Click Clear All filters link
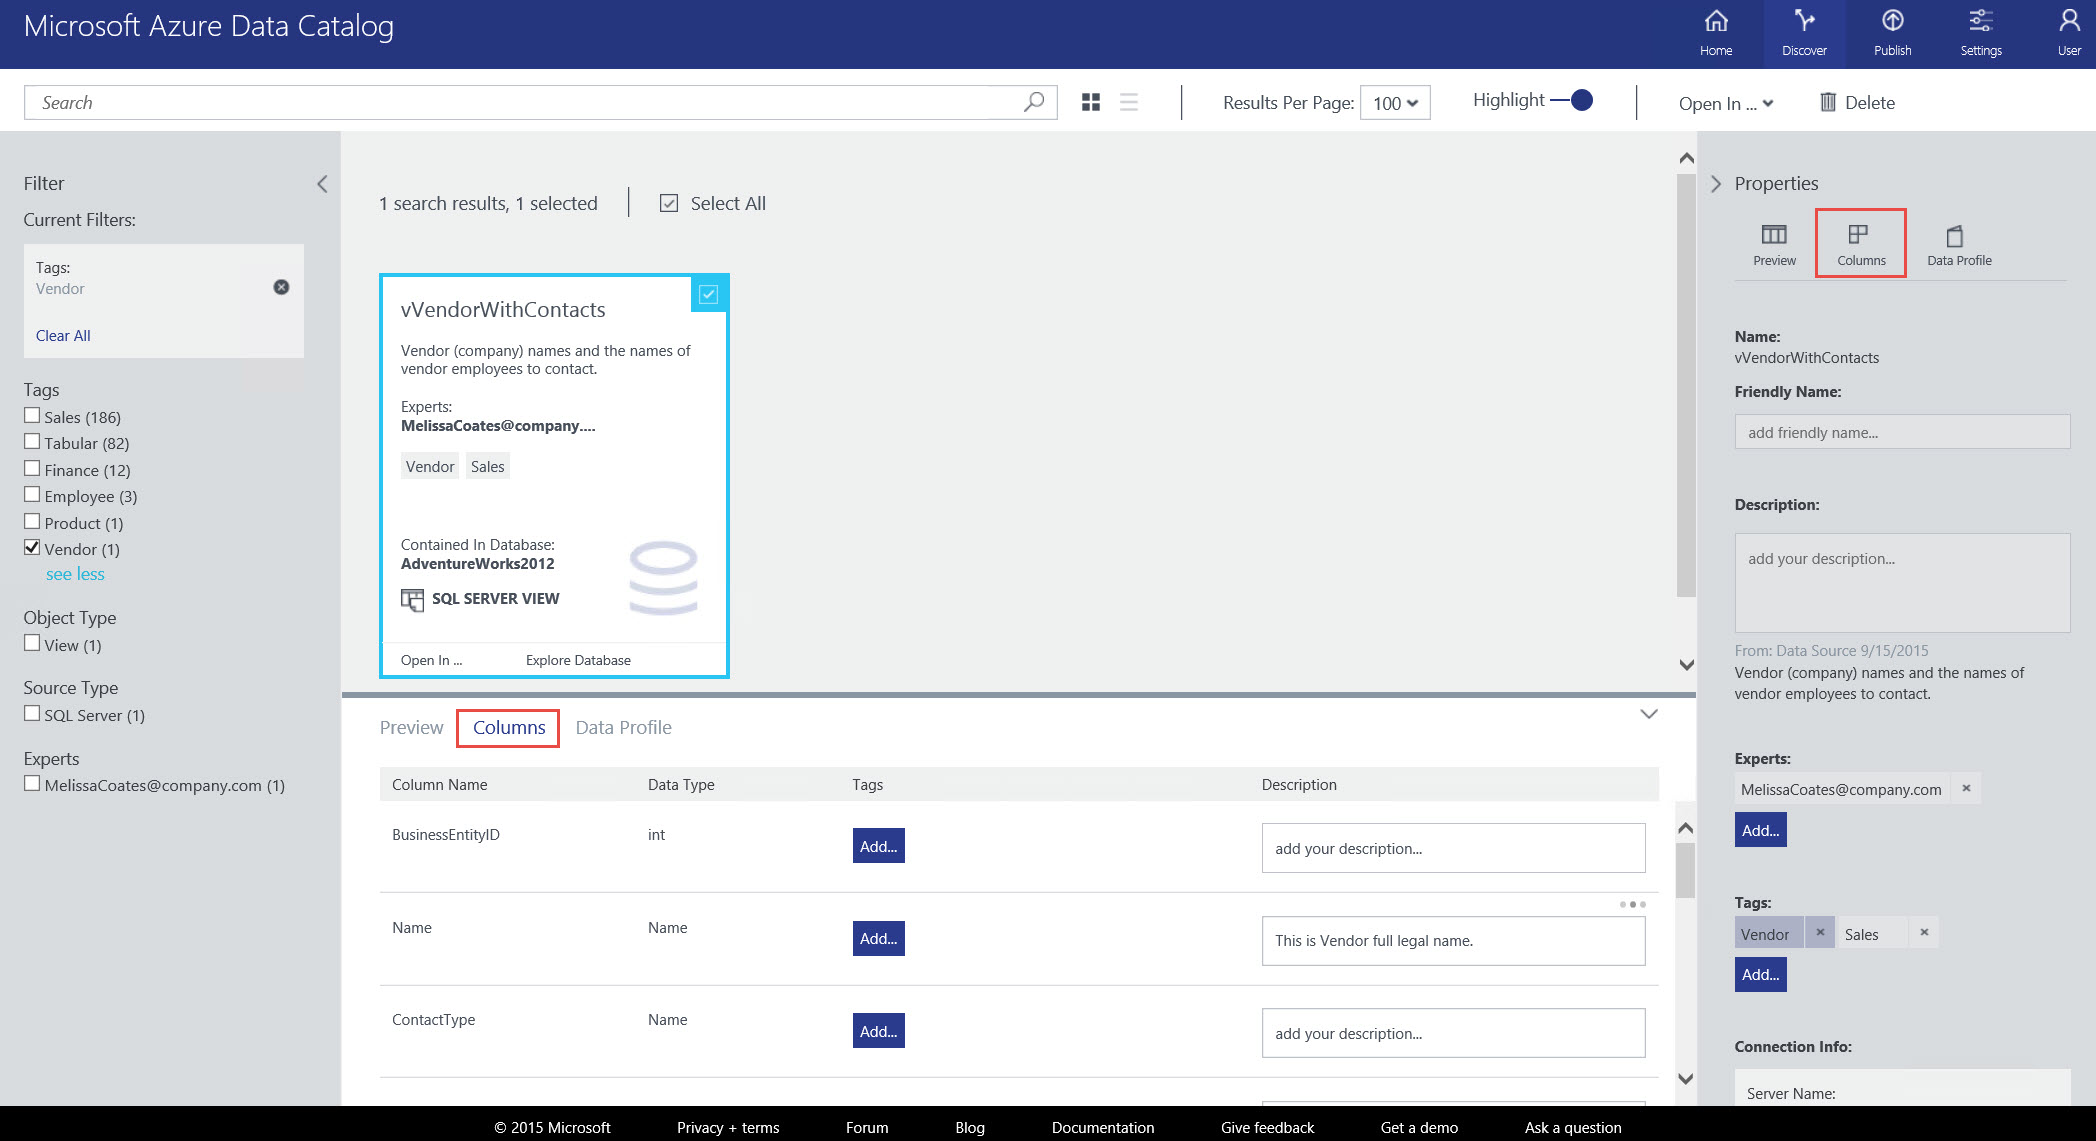 pyautogui.click(x=63, y=335)
